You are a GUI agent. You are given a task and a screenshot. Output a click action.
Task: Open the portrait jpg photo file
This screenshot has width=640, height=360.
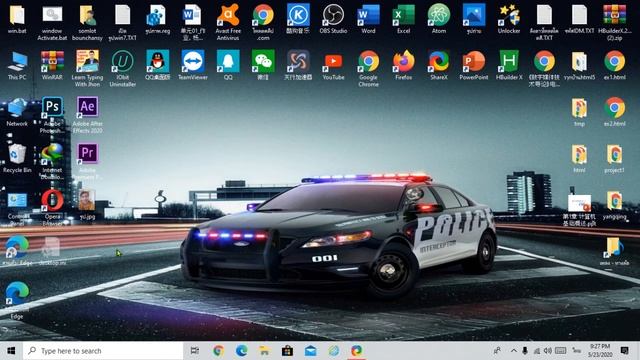click(87, 201)
